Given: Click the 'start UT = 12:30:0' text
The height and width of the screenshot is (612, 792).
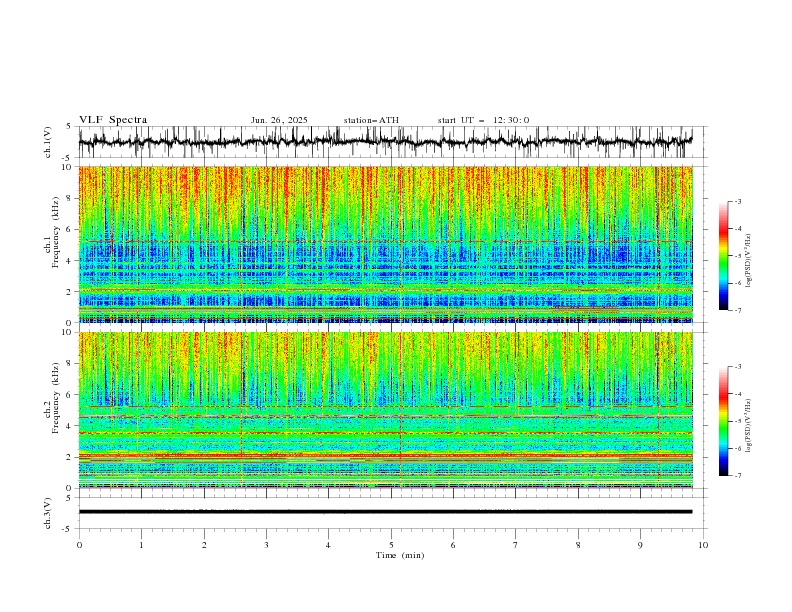Looking at the screenshot, I should (x=483, y=120).
